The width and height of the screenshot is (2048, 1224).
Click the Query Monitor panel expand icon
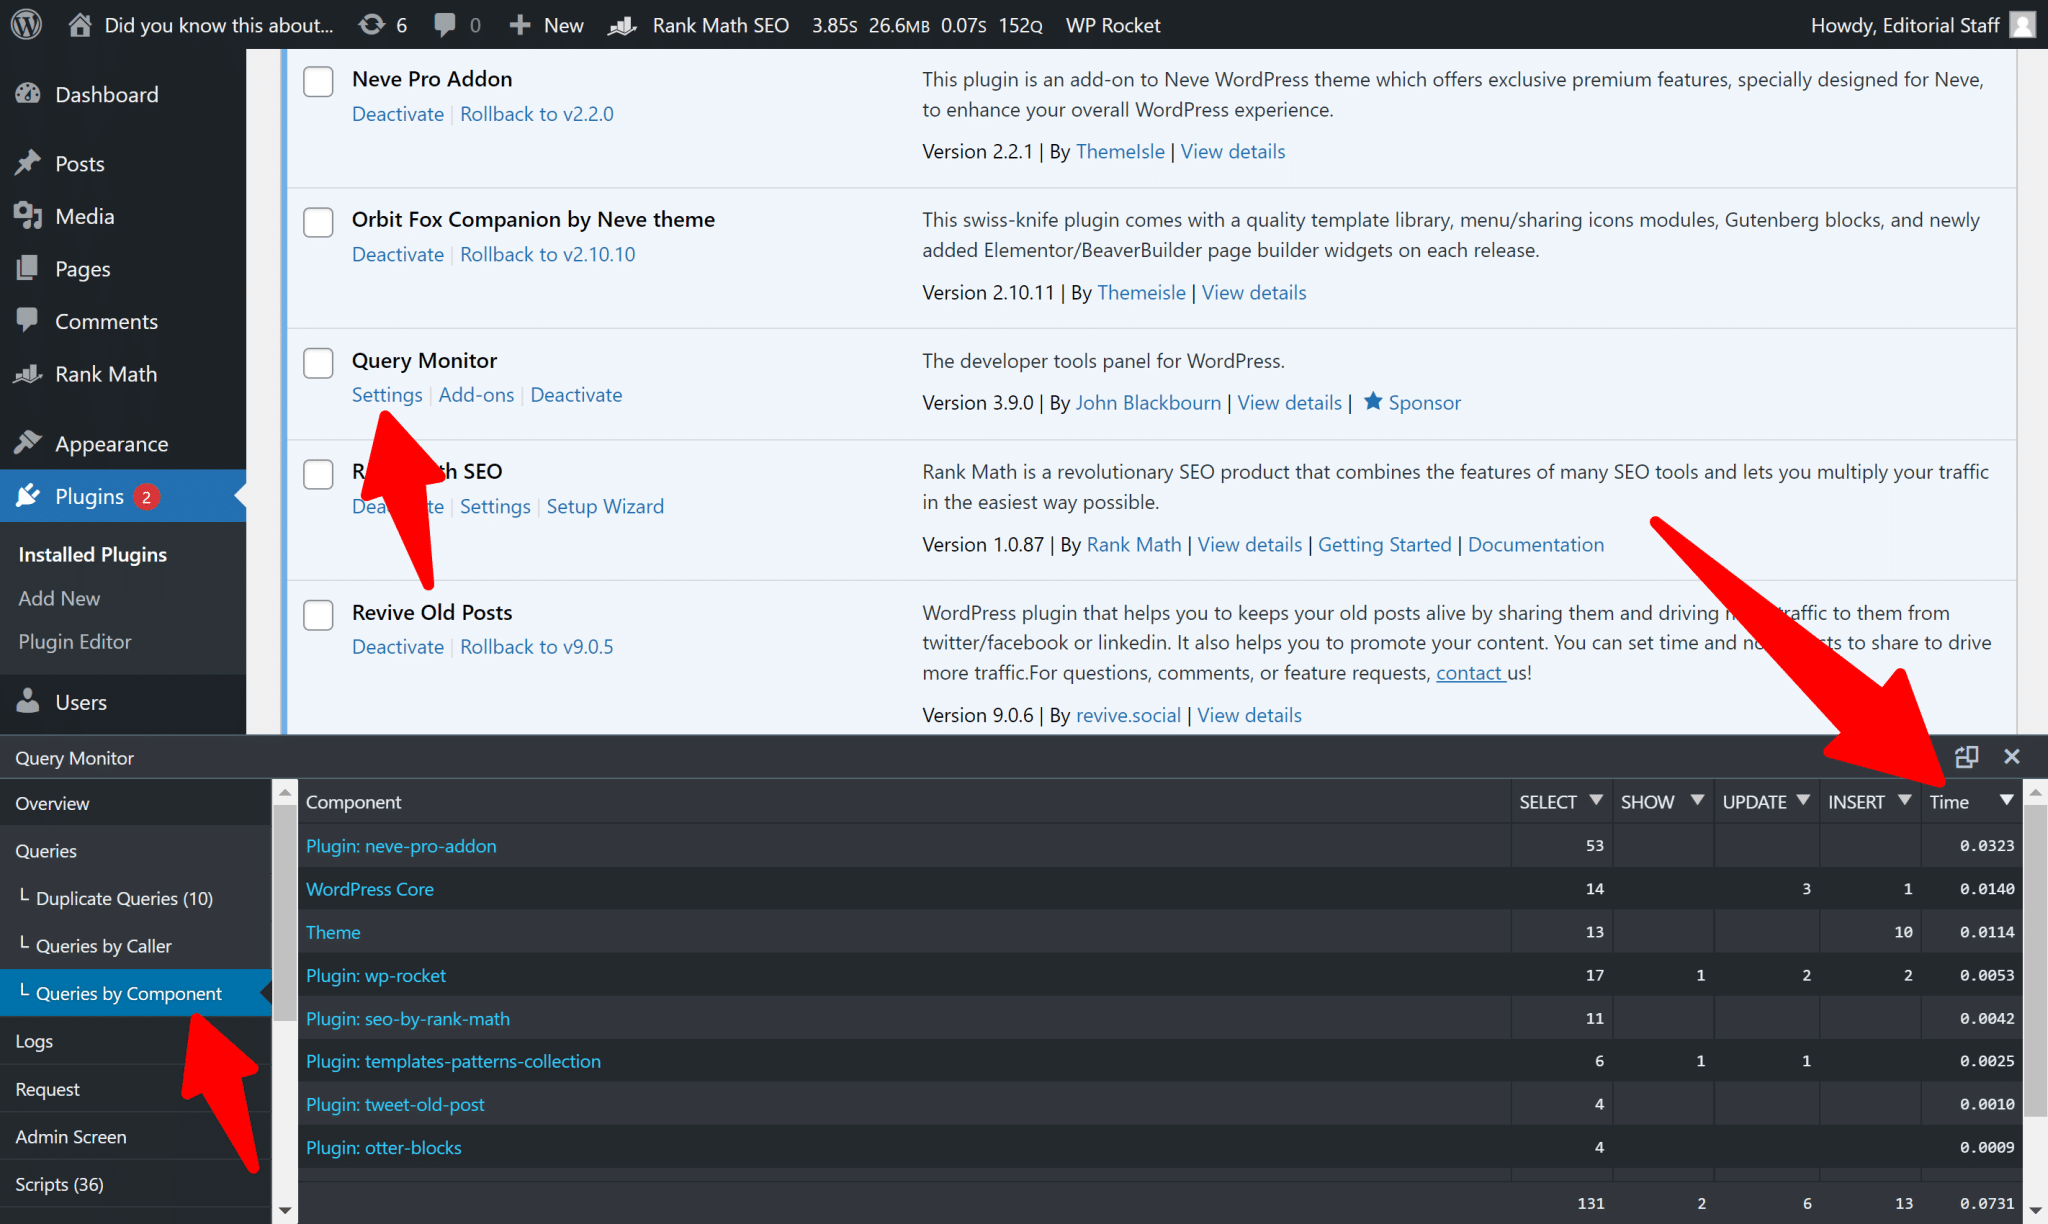pos(1966,755)
